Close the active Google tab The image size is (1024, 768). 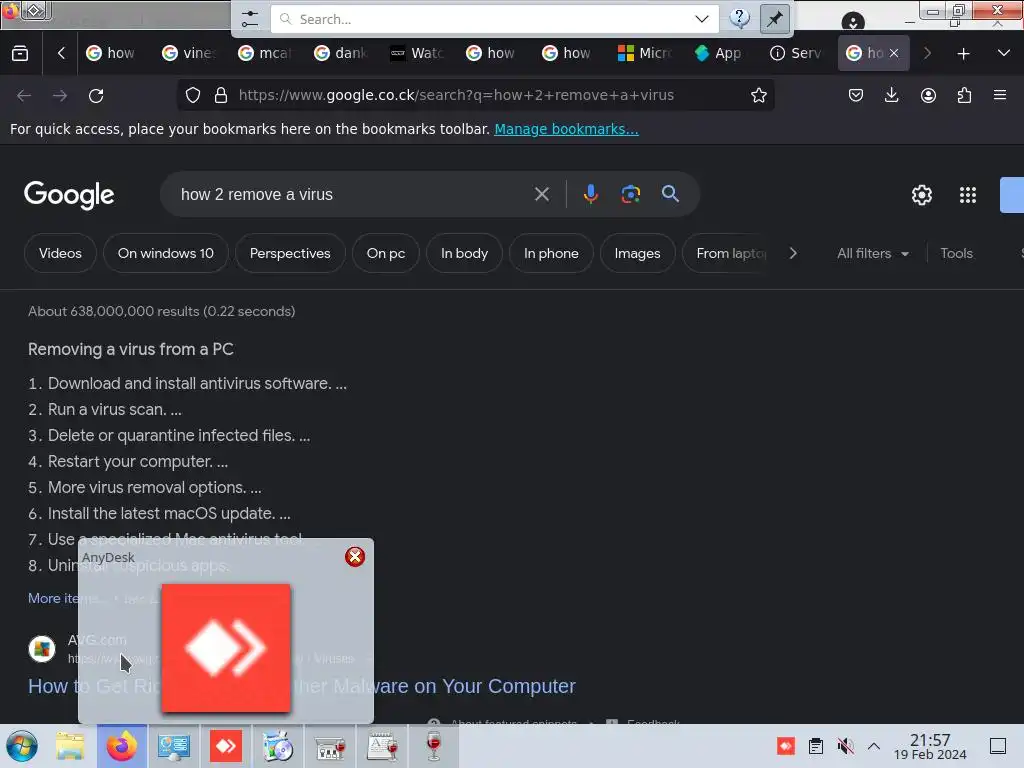[x=893, y=53]
